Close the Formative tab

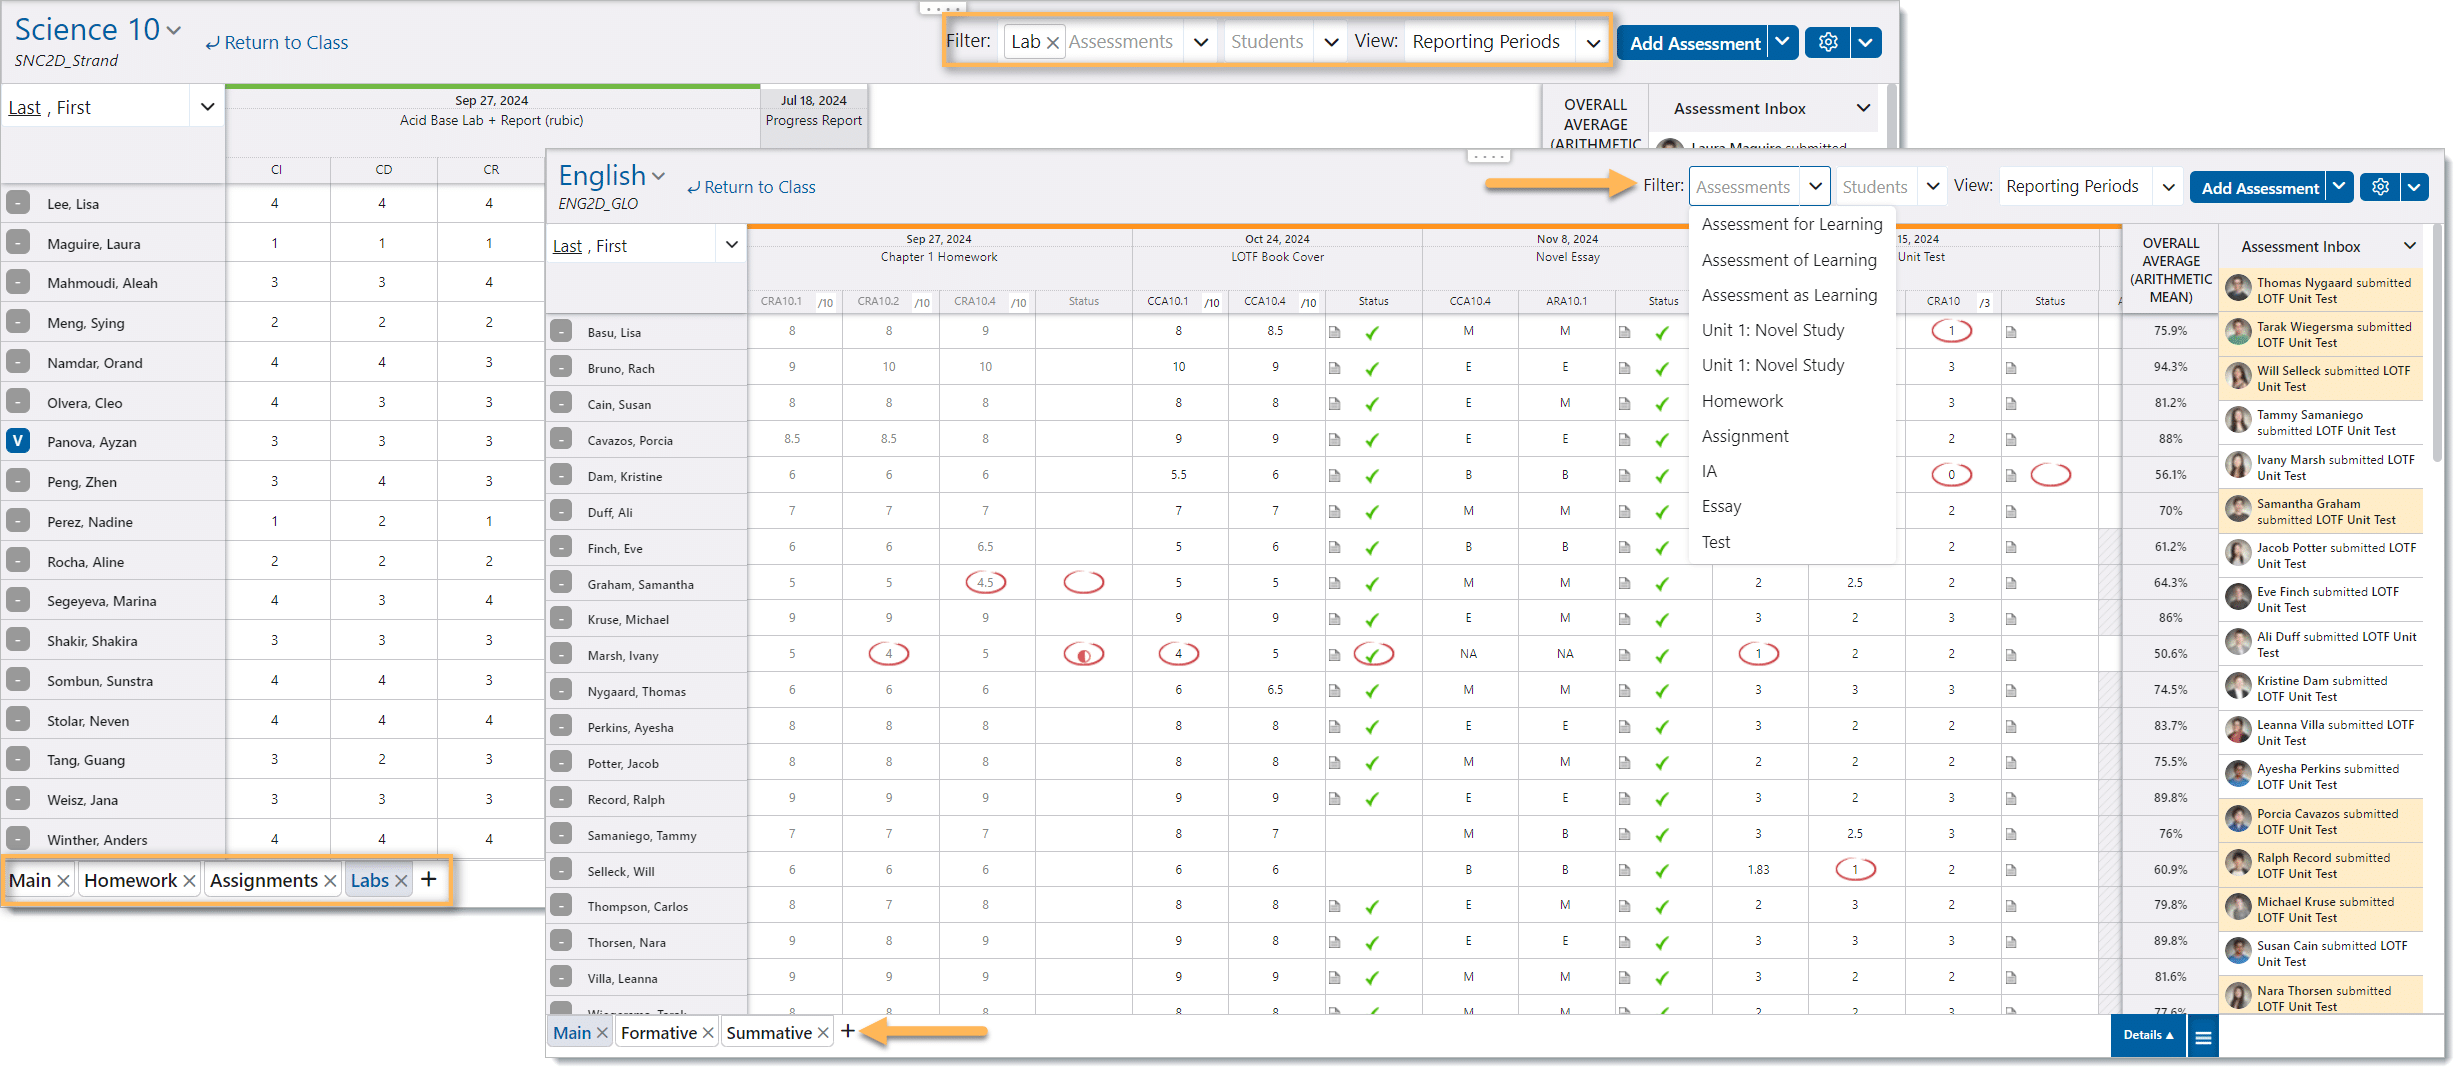pyautogui.click(x=708, y=1033)
